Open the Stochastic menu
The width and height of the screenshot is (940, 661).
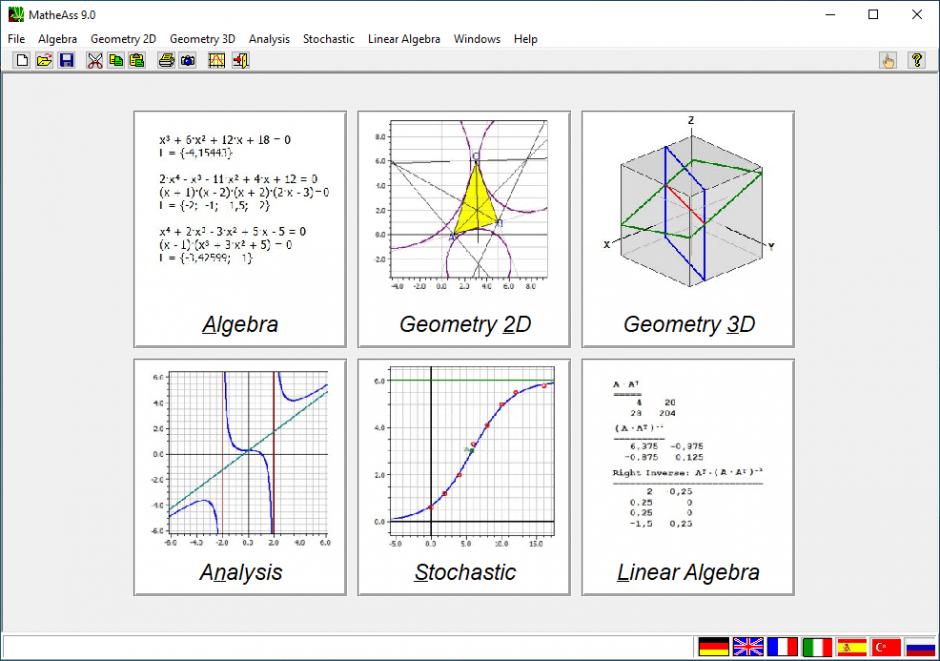[x=329, y=39]
